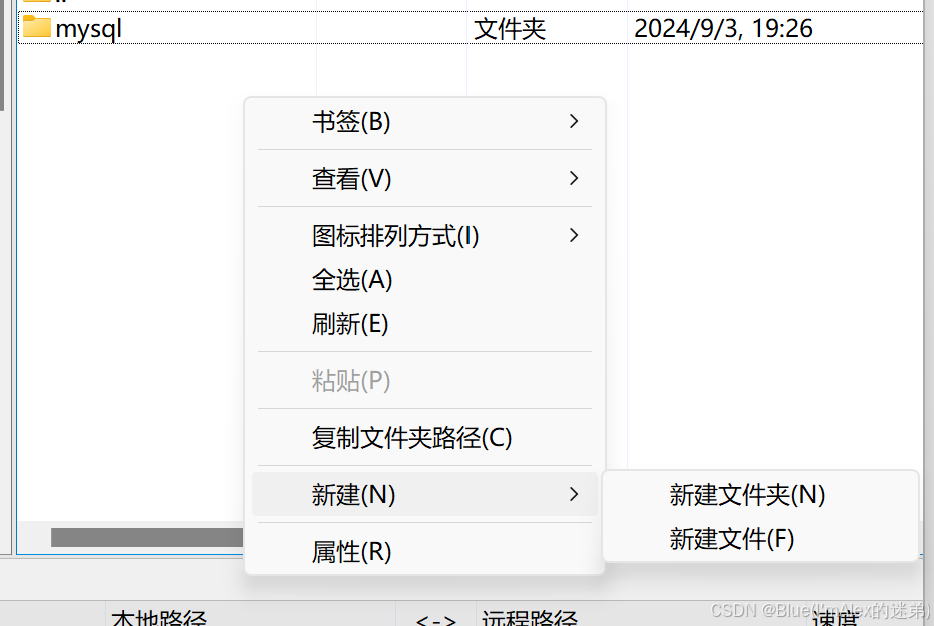
Task: Create new folder via 新建文件夹(N)
Action: (x=761, y=494)
